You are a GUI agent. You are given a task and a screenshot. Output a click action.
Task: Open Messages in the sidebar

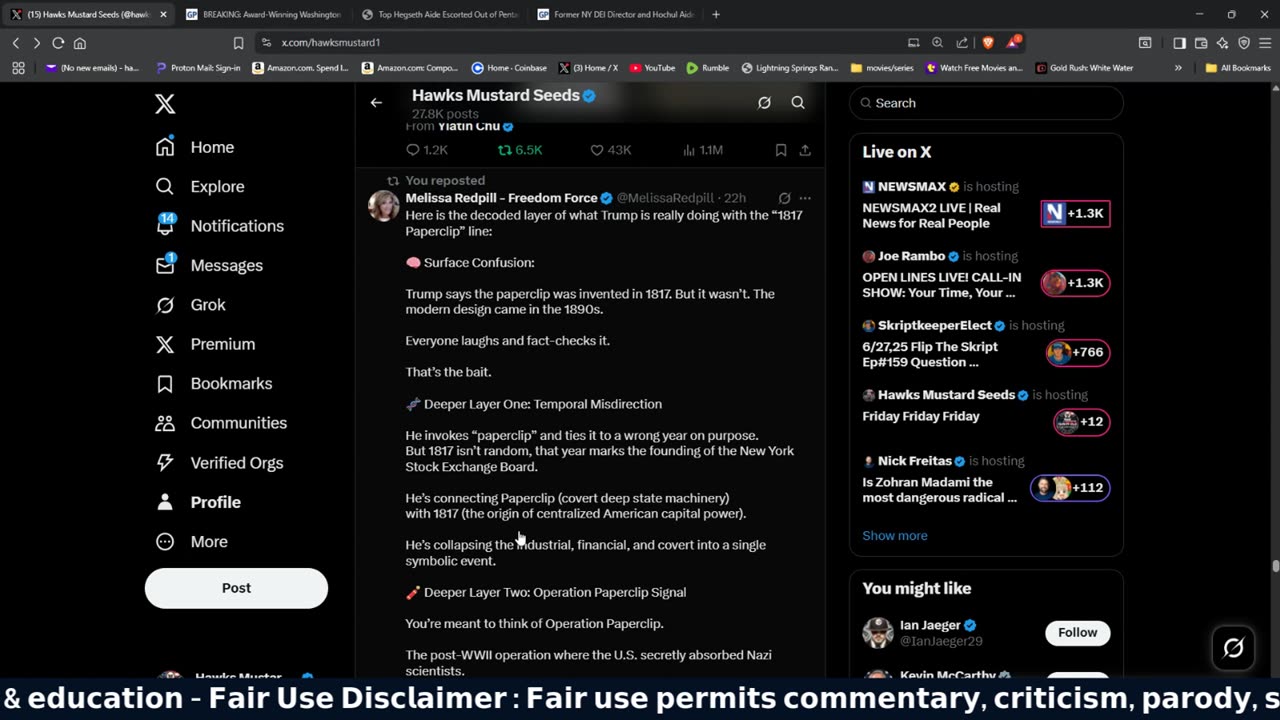[x=209, y=265]
